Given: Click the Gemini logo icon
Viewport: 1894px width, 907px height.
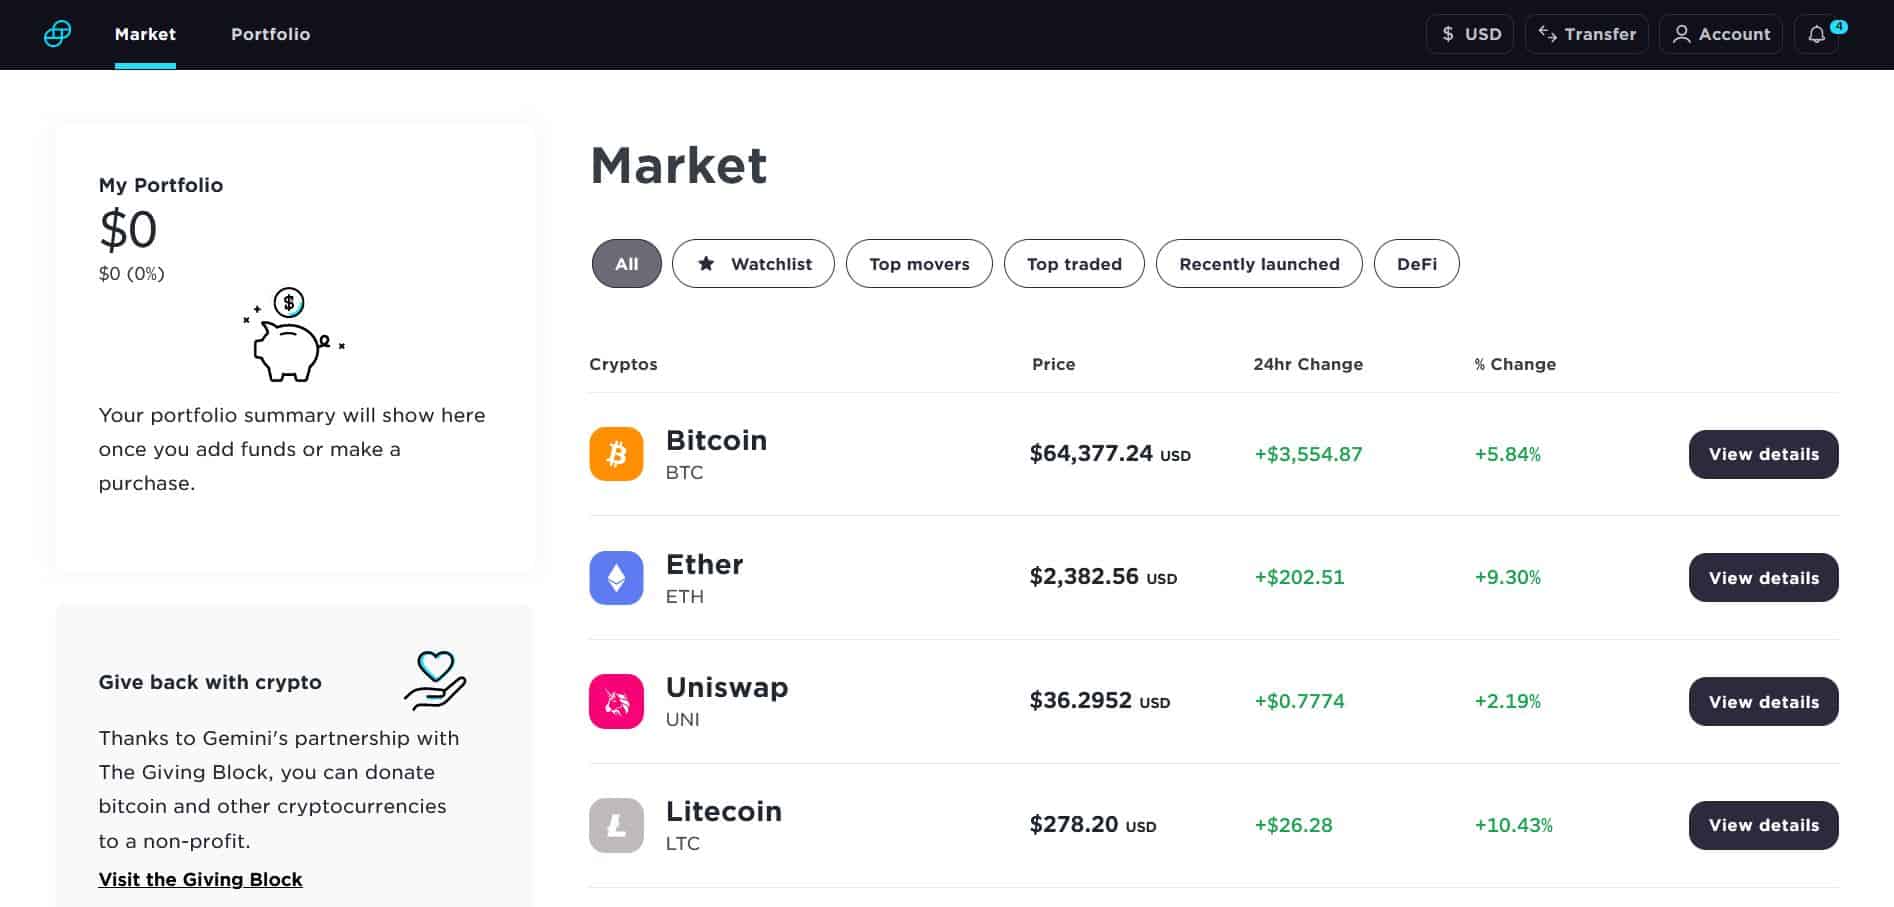Looking at the screenshot, I should pos(58,34).
